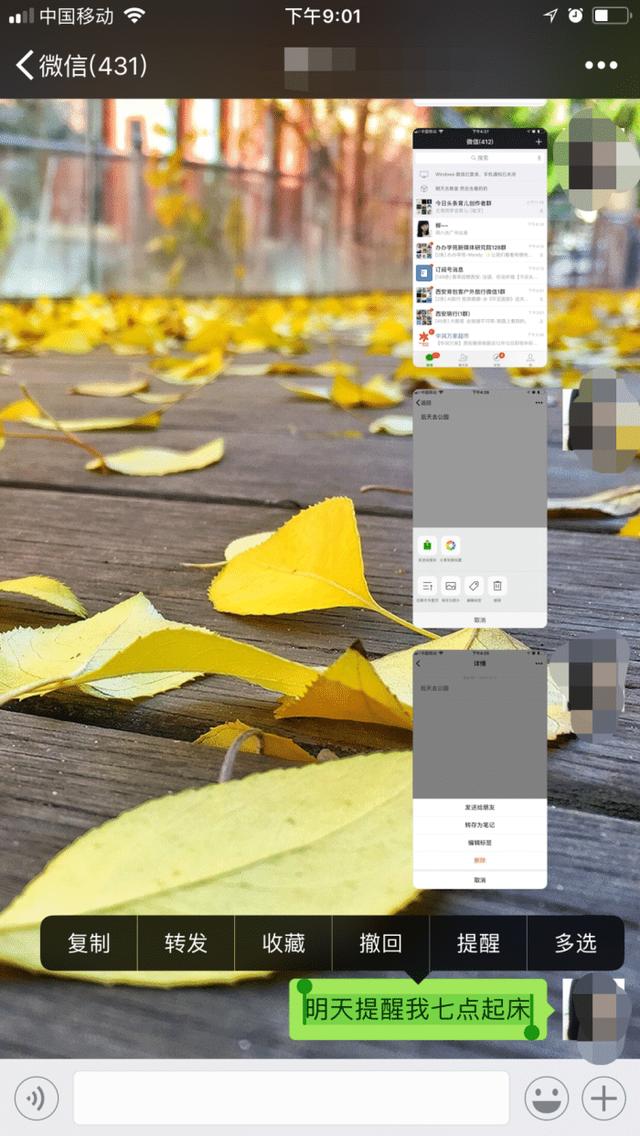Open the emoji sticker panel
This screenshot has height=1136, width=640.
546,1099
